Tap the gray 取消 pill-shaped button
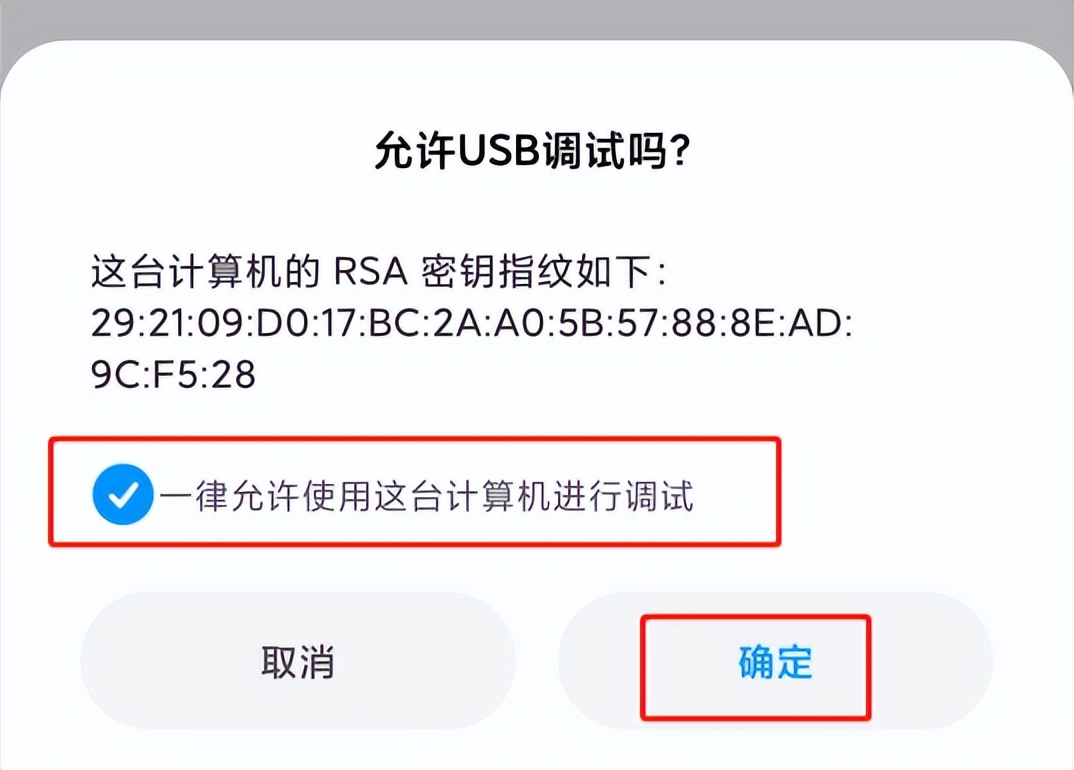1074x770 pixels. click(297, 662)
